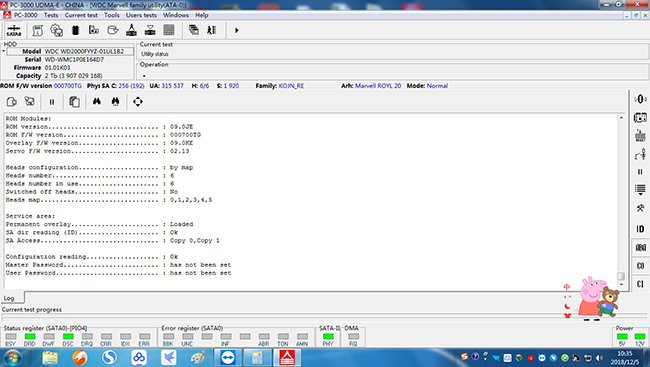Expand the main toolbar overflow arrow

237,30
